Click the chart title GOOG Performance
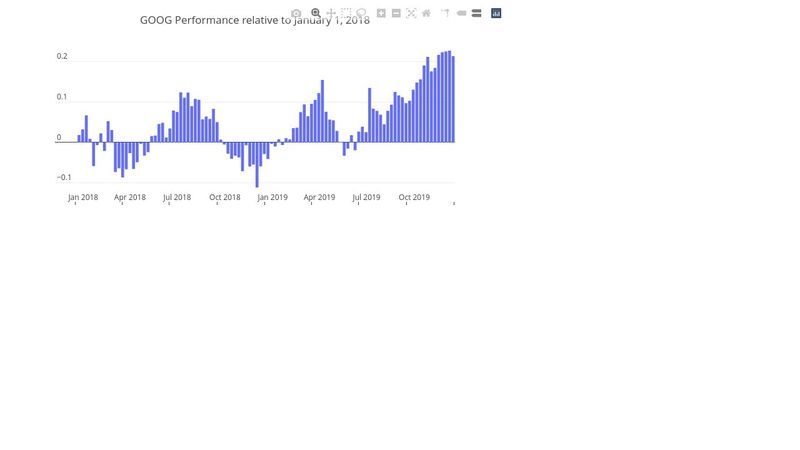 [x=254, y=20]
